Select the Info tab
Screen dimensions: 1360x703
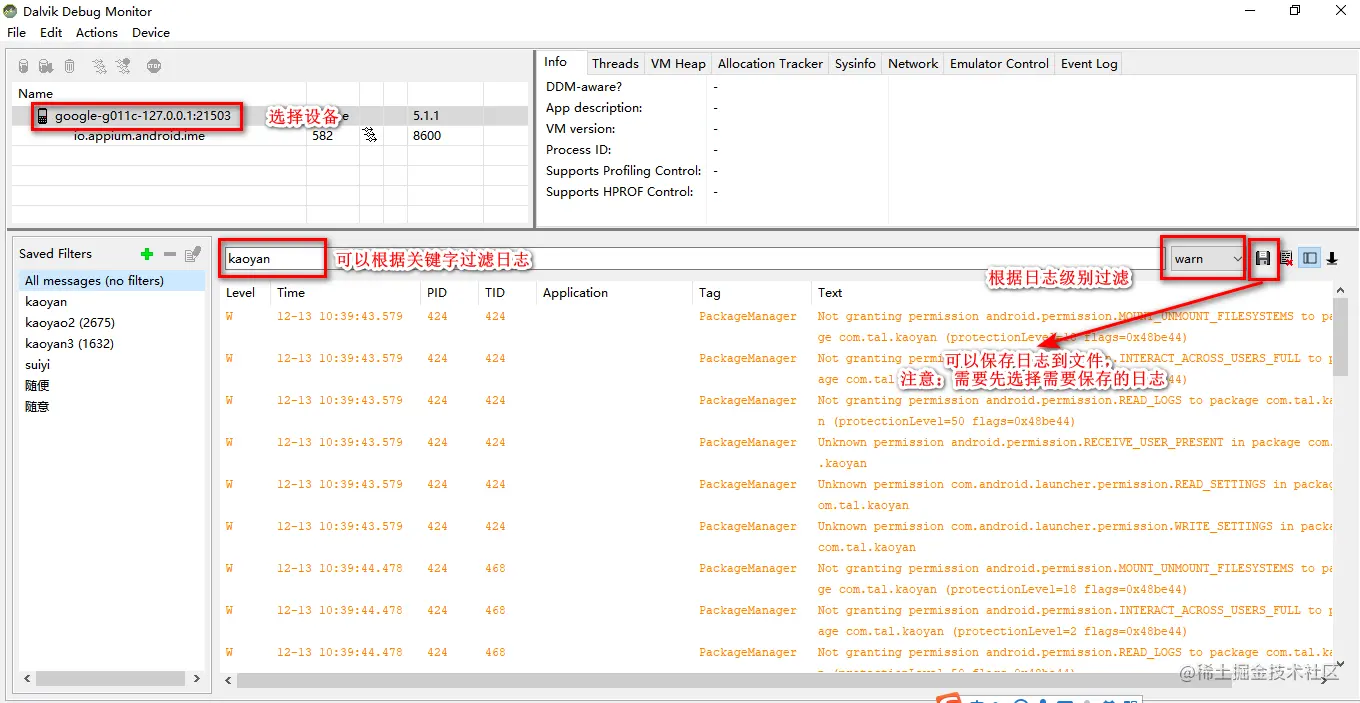[x=556, y=62]
